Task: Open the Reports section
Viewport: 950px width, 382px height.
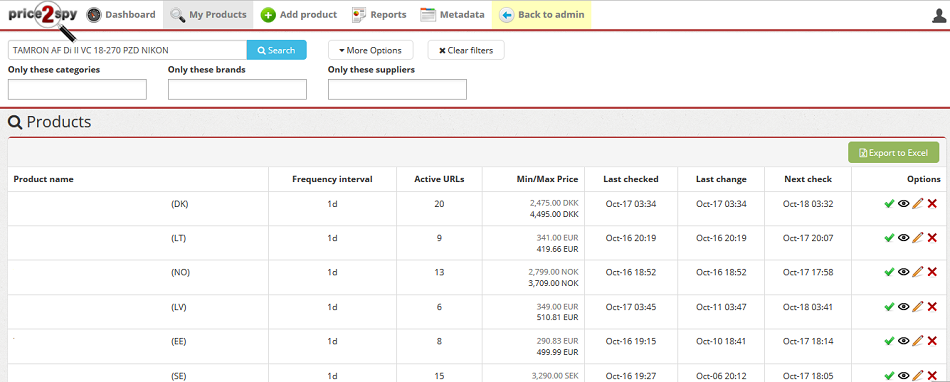Action: tap(379, 15)
